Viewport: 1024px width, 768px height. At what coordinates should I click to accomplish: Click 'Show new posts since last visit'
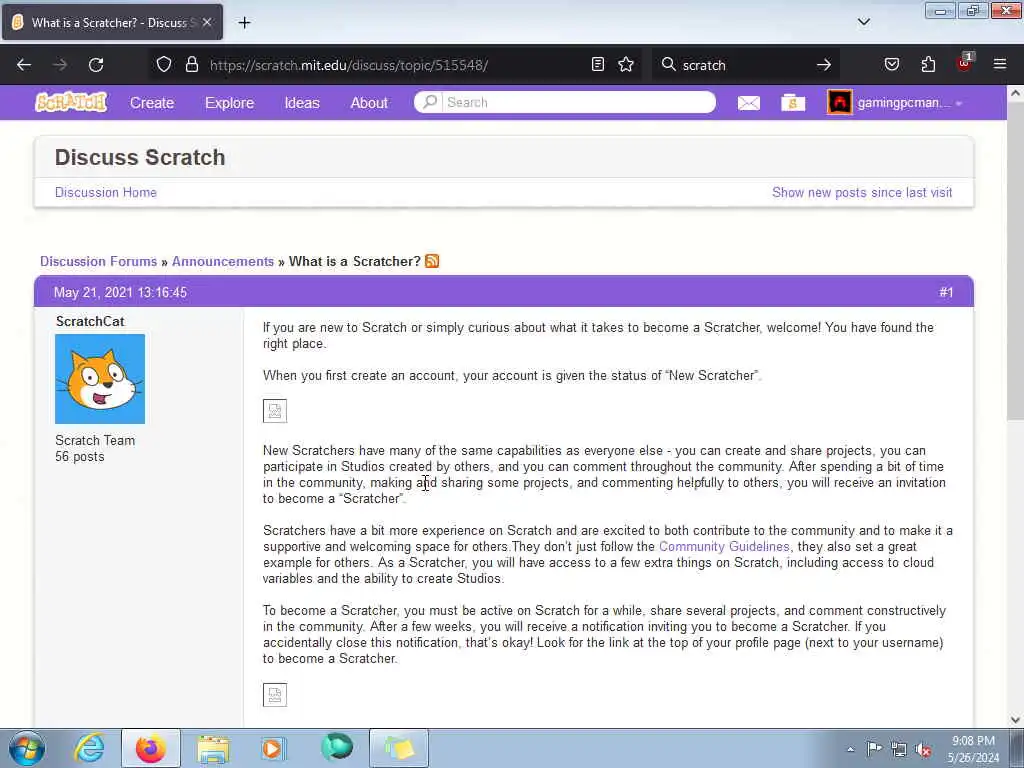tap(862, 192)
